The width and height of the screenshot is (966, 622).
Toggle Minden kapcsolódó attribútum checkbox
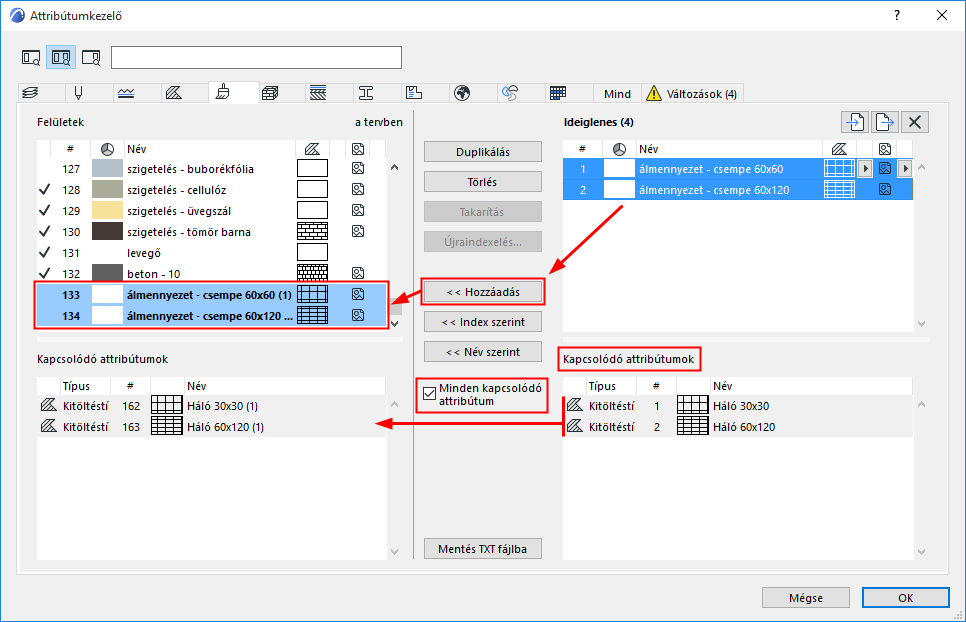click(x=429, y=393)
